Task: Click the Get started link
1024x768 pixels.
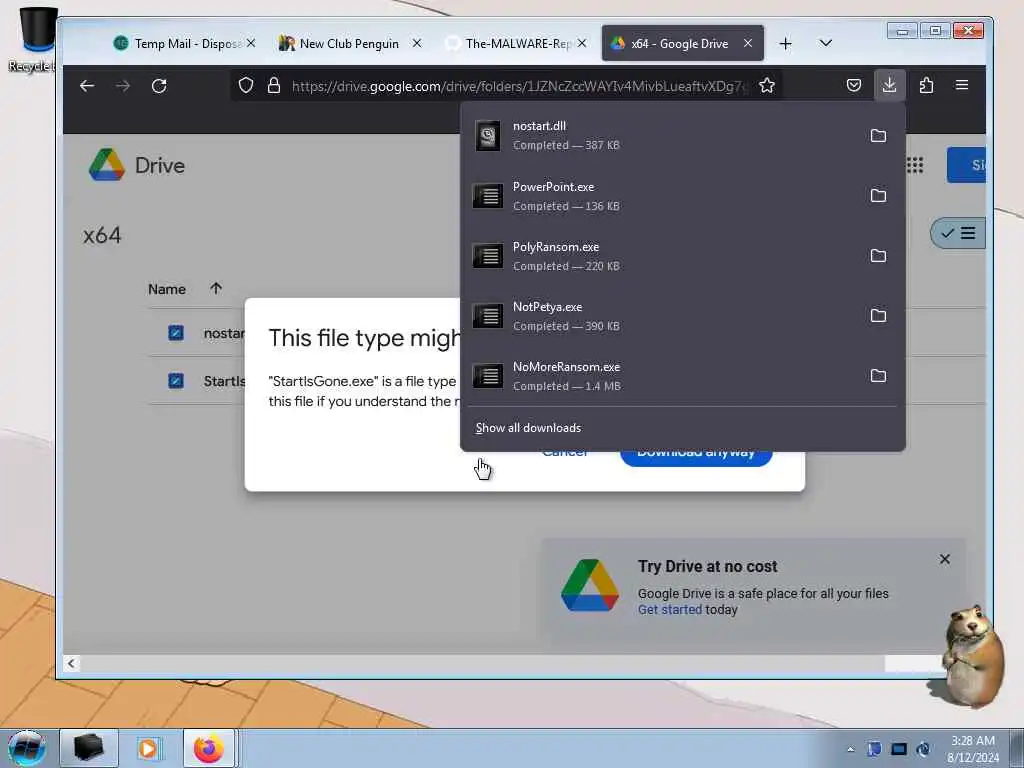Action: [670, 609]
